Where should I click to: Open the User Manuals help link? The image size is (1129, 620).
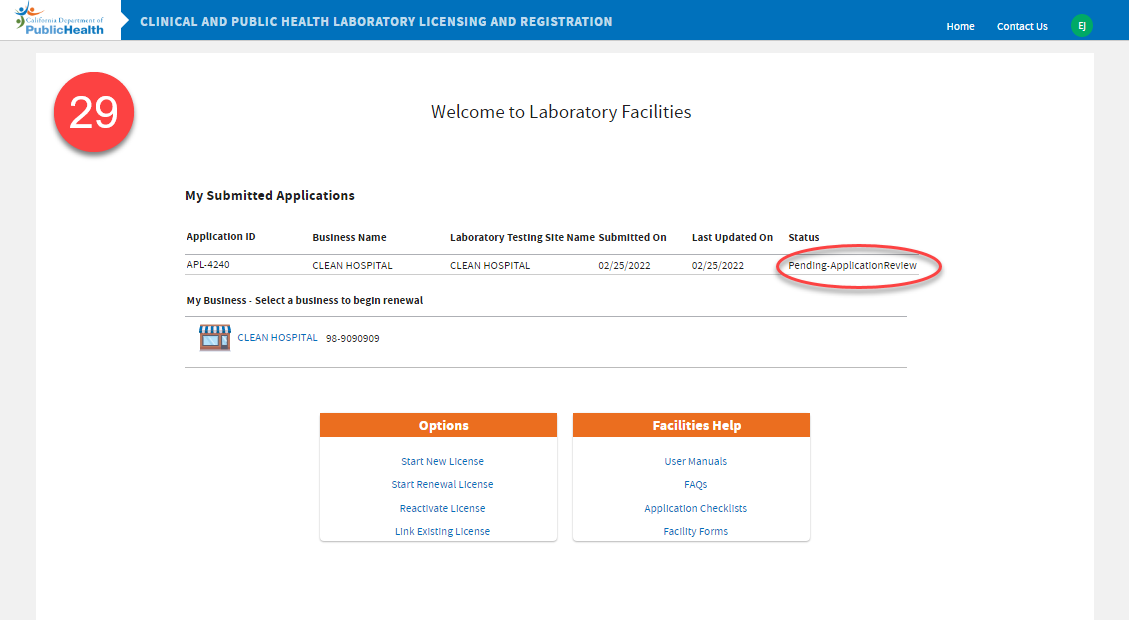pyautogui.click(x=696, y=462)
